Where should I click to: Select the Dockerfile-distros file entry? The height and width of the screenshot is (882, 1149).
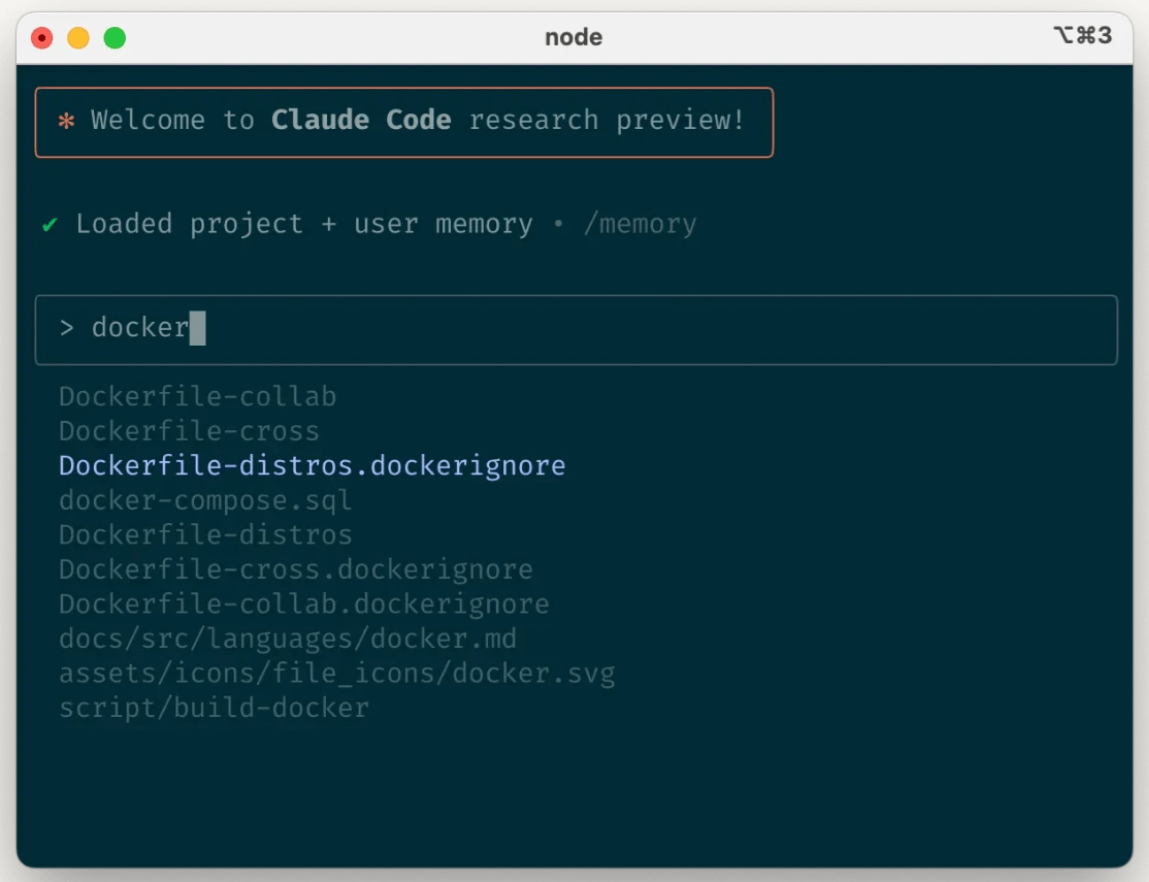207,535
